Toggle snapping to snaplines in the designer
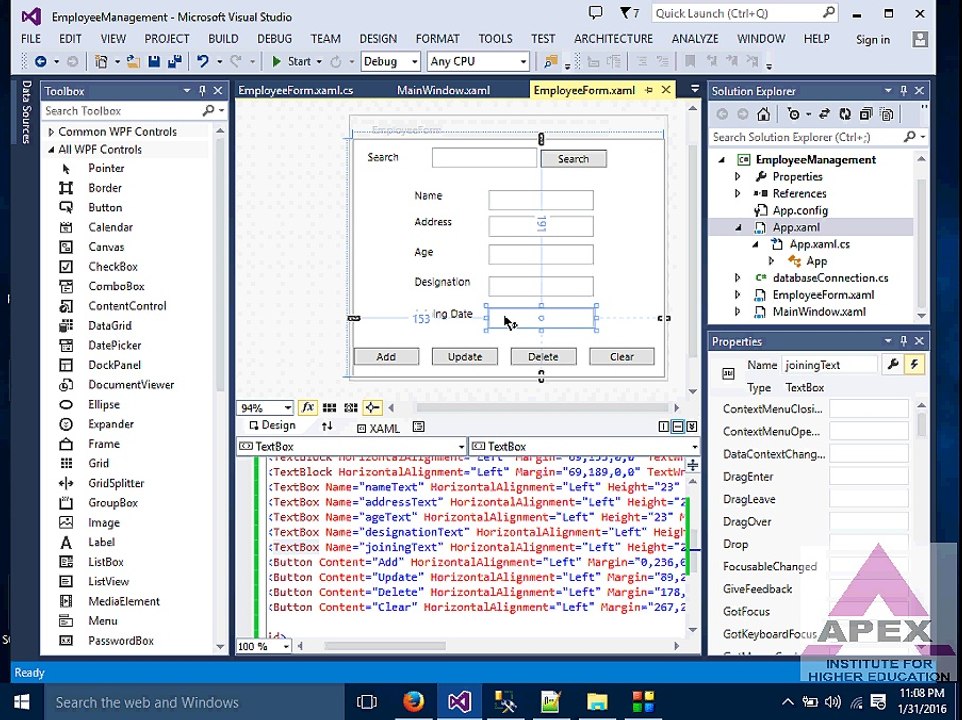Image resolution: width=962 pixels, height=720 pixels. 372,407
